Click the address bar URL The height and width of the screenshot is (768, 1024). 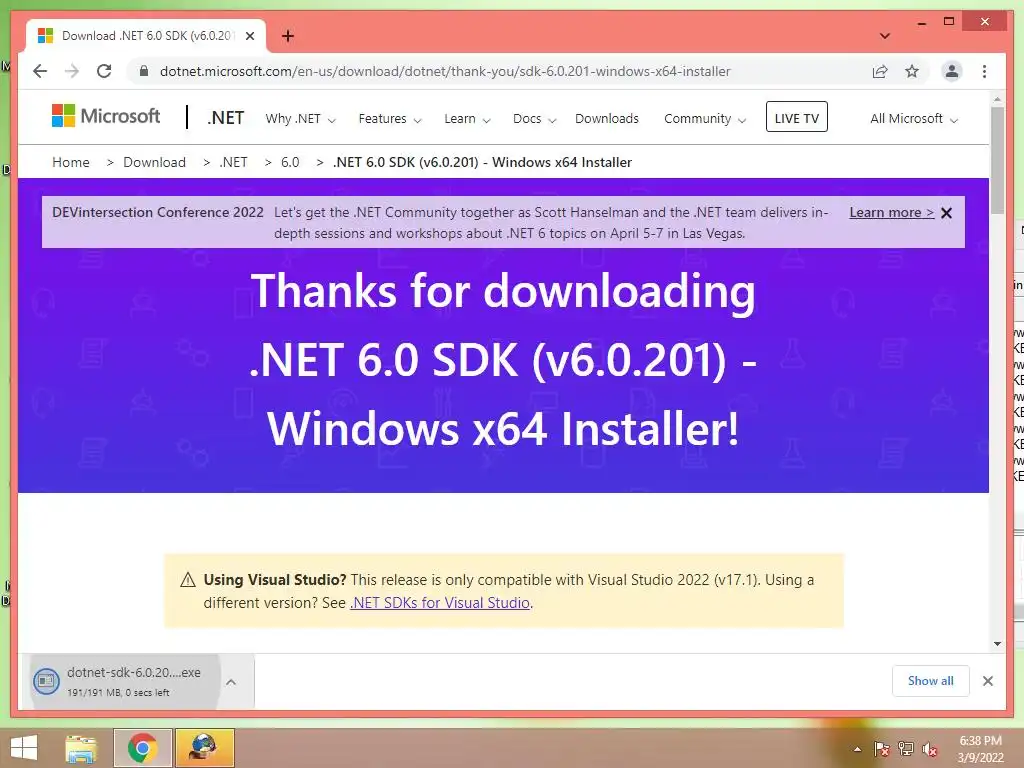pyautogui.click(x=445, y=71)
